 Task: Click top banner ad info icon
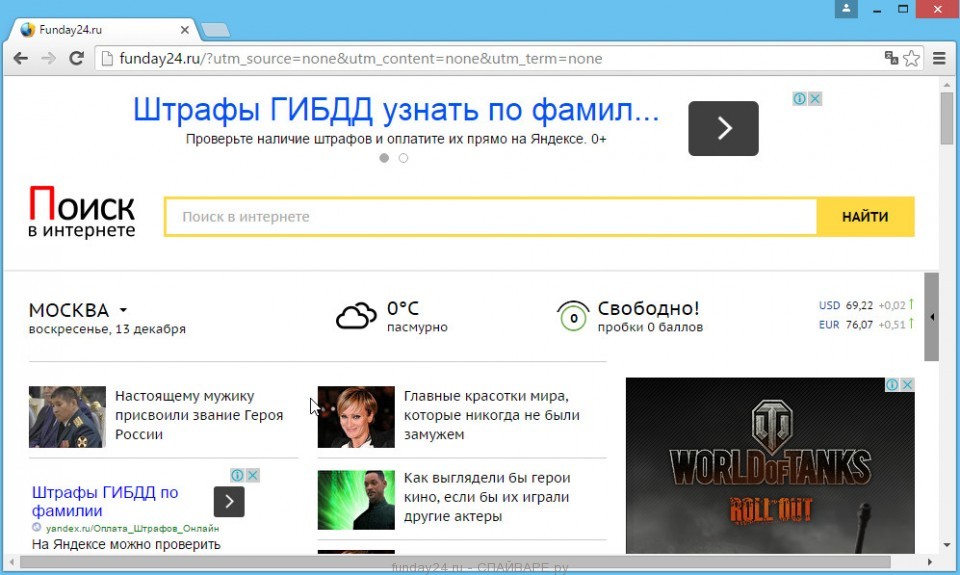point(799,99)
